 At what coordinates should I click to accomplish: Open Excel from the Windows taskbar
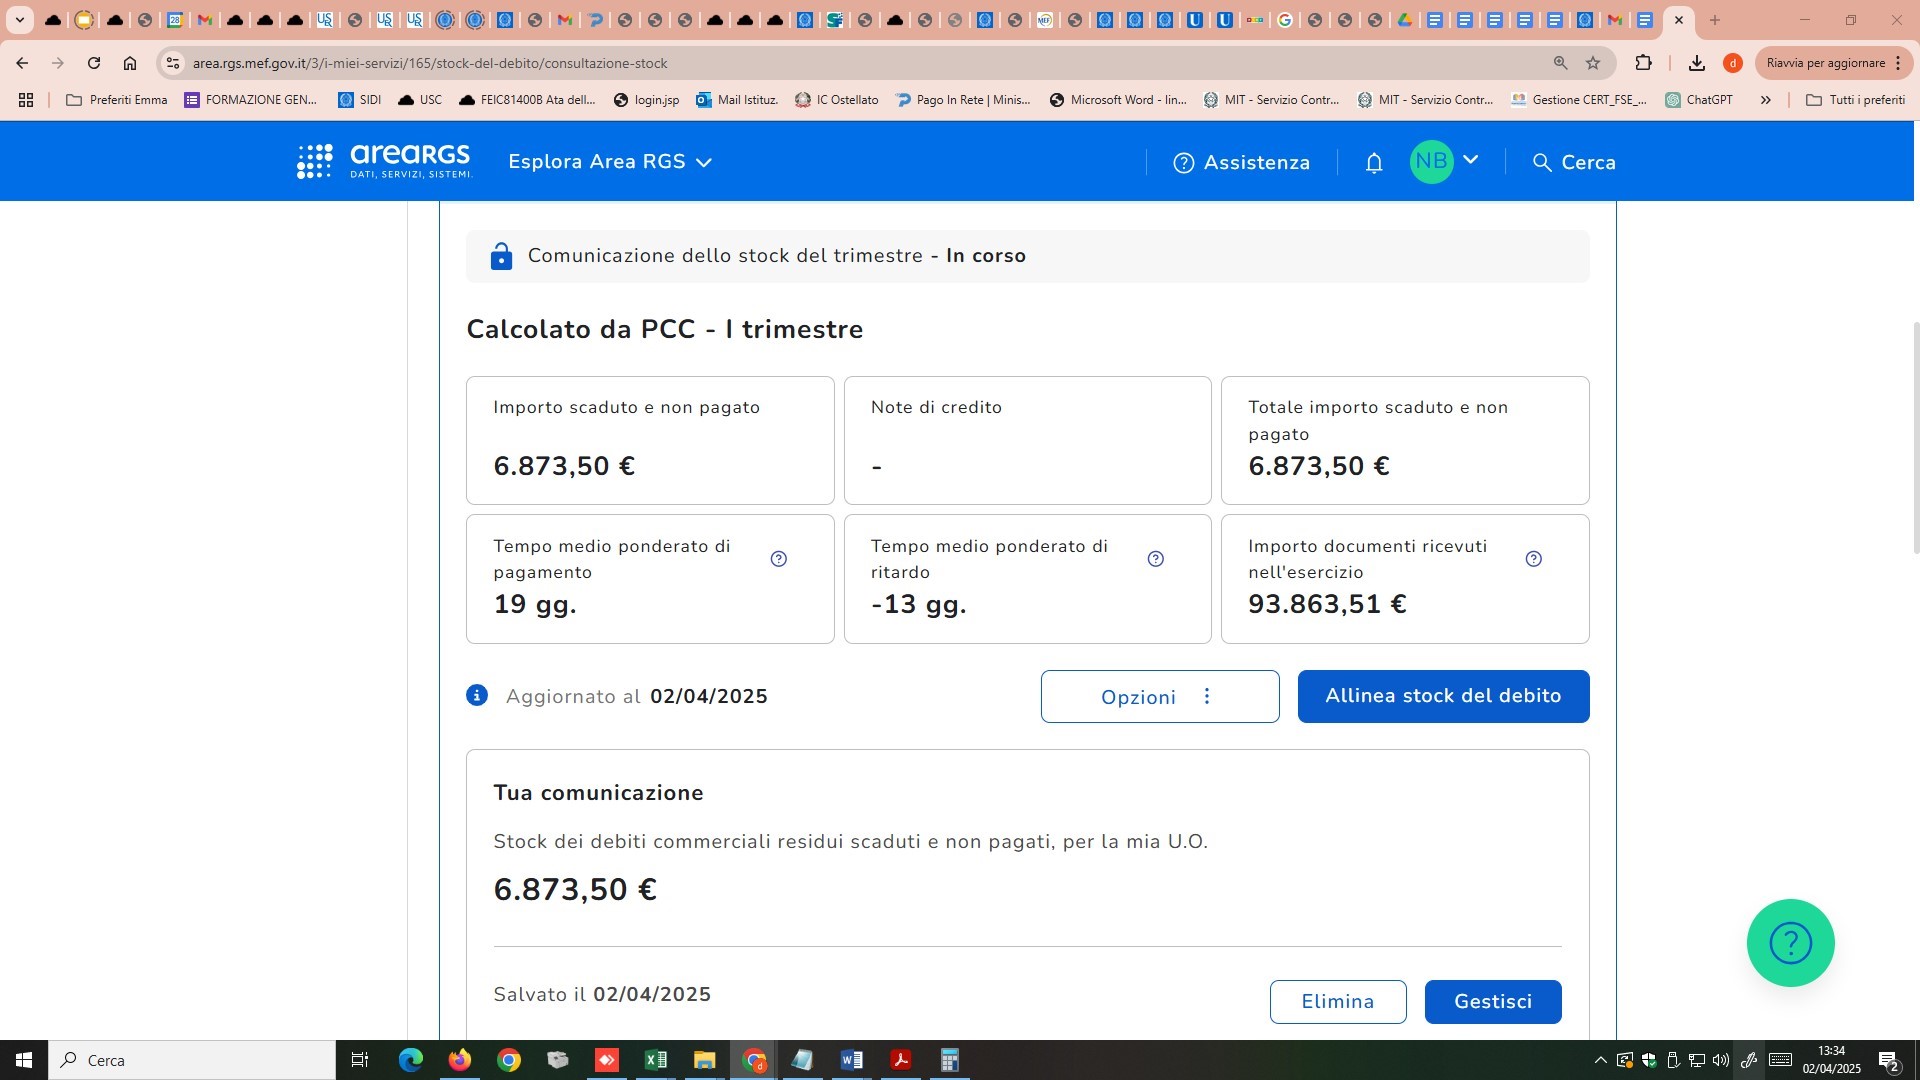pos(656,1060)
